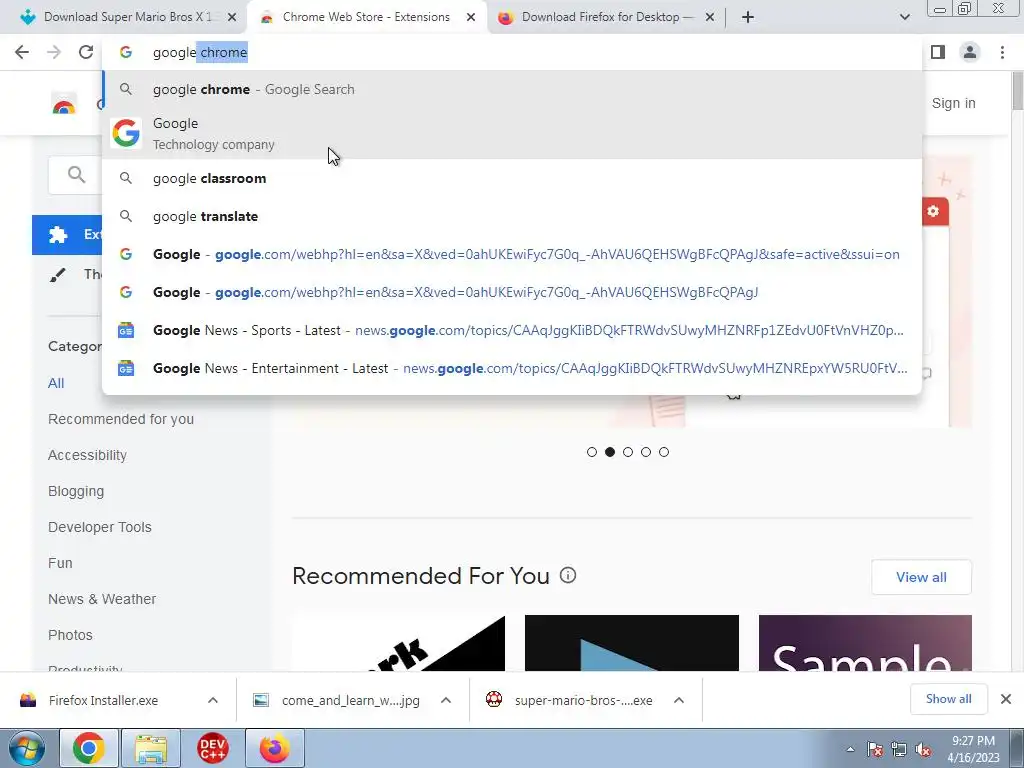This screenshot has width=1024, height=768.
Task: Open Google webhp suggestion ending with ssui=on
Action: (512, 254)
